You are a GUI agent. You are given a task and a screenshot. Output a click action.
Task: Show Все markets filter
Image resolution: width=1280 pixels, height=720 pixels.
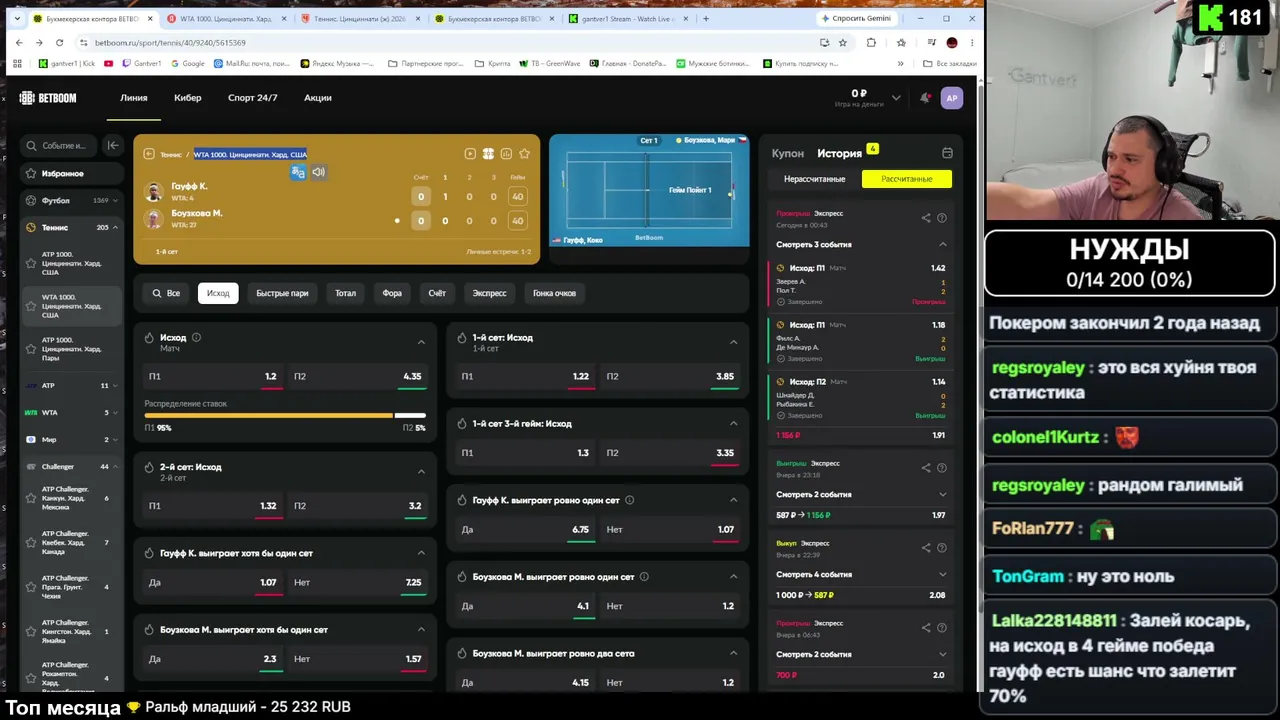click(x=166, y=293)
